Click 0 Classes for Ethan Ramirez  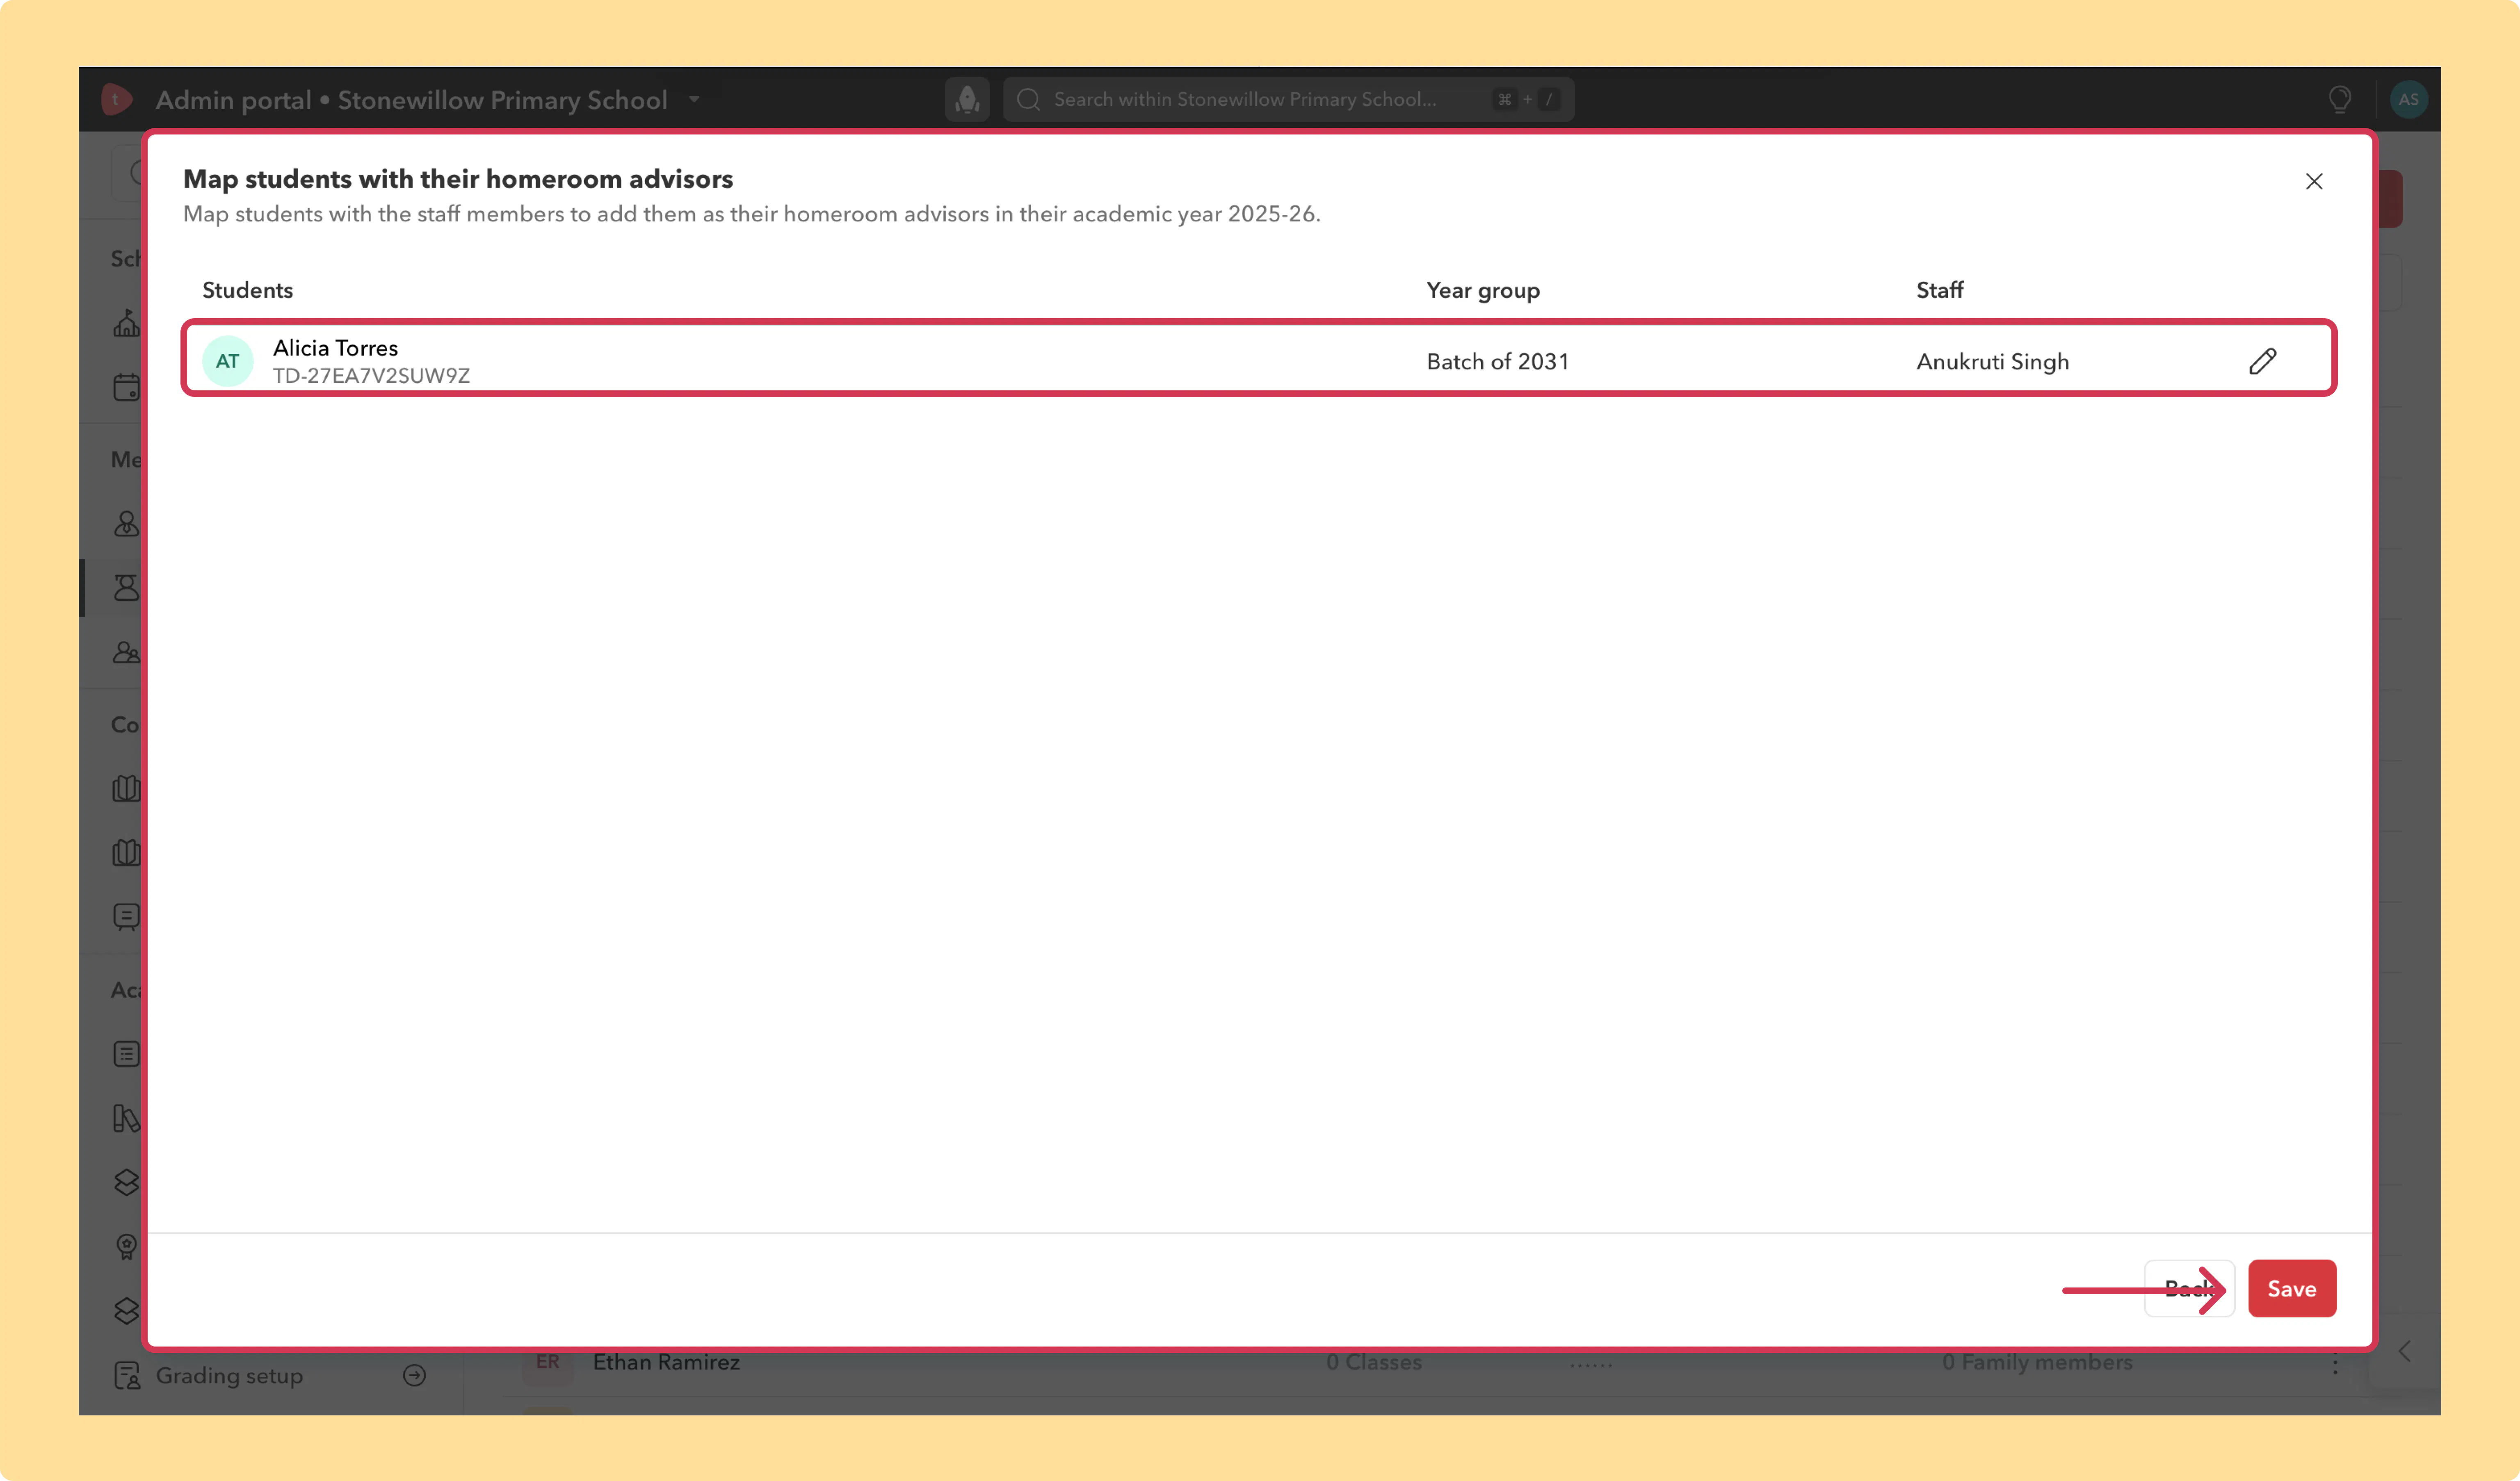pos(1373,1362)
